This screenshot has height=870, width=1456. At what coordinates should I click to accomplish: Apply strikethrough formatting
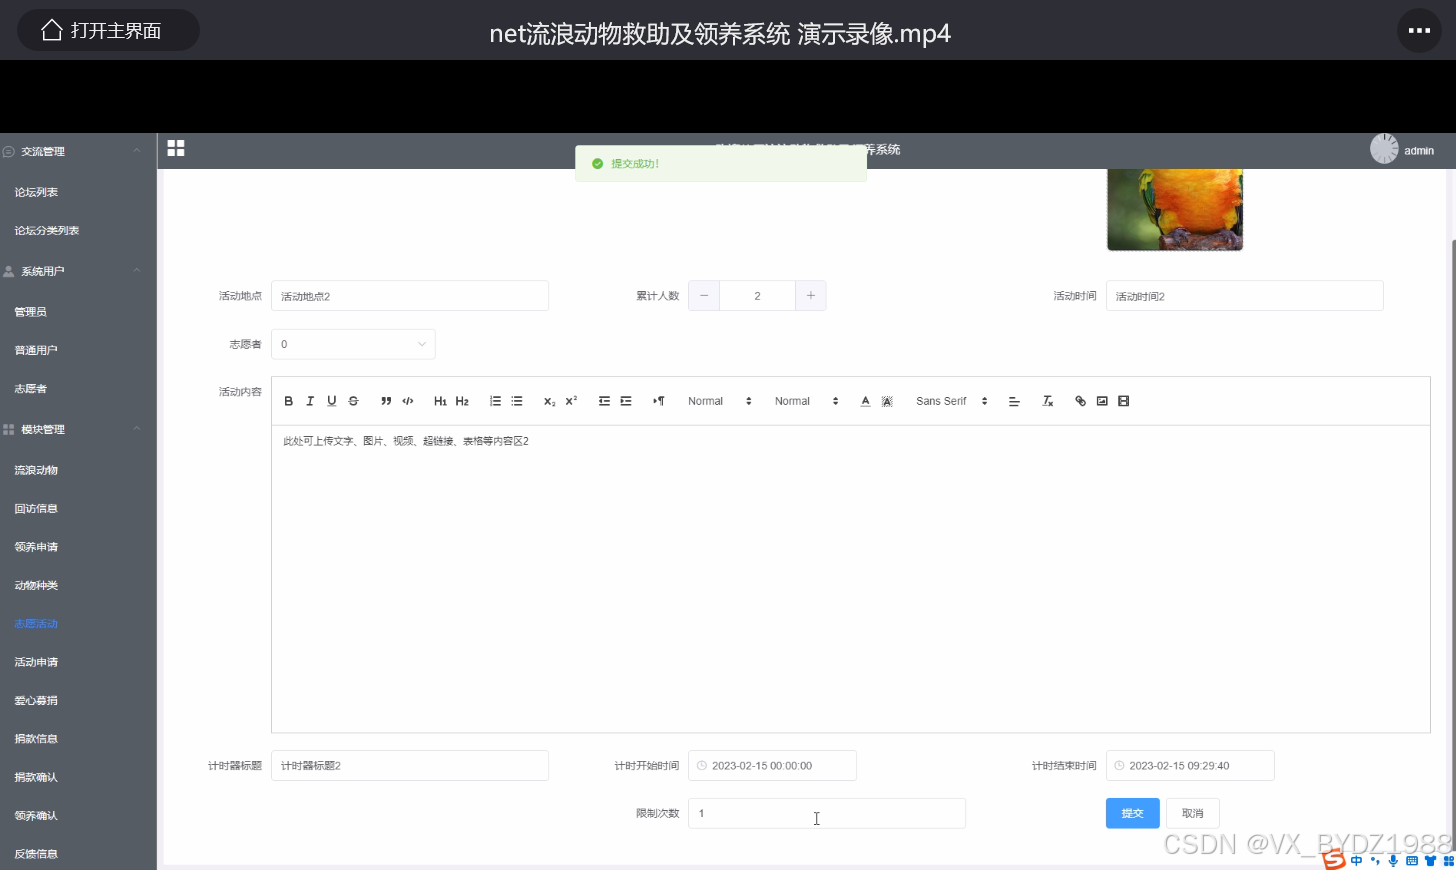tap(353, 401)
